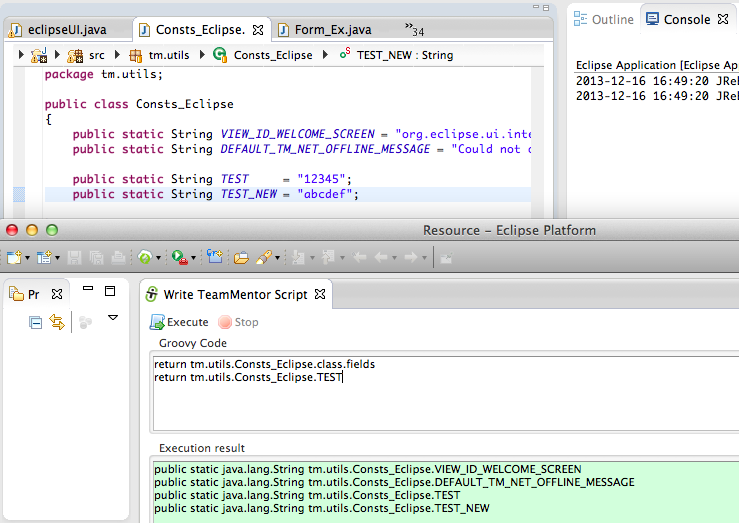Click the New wizard toolbar icon

tap(15, 257)
